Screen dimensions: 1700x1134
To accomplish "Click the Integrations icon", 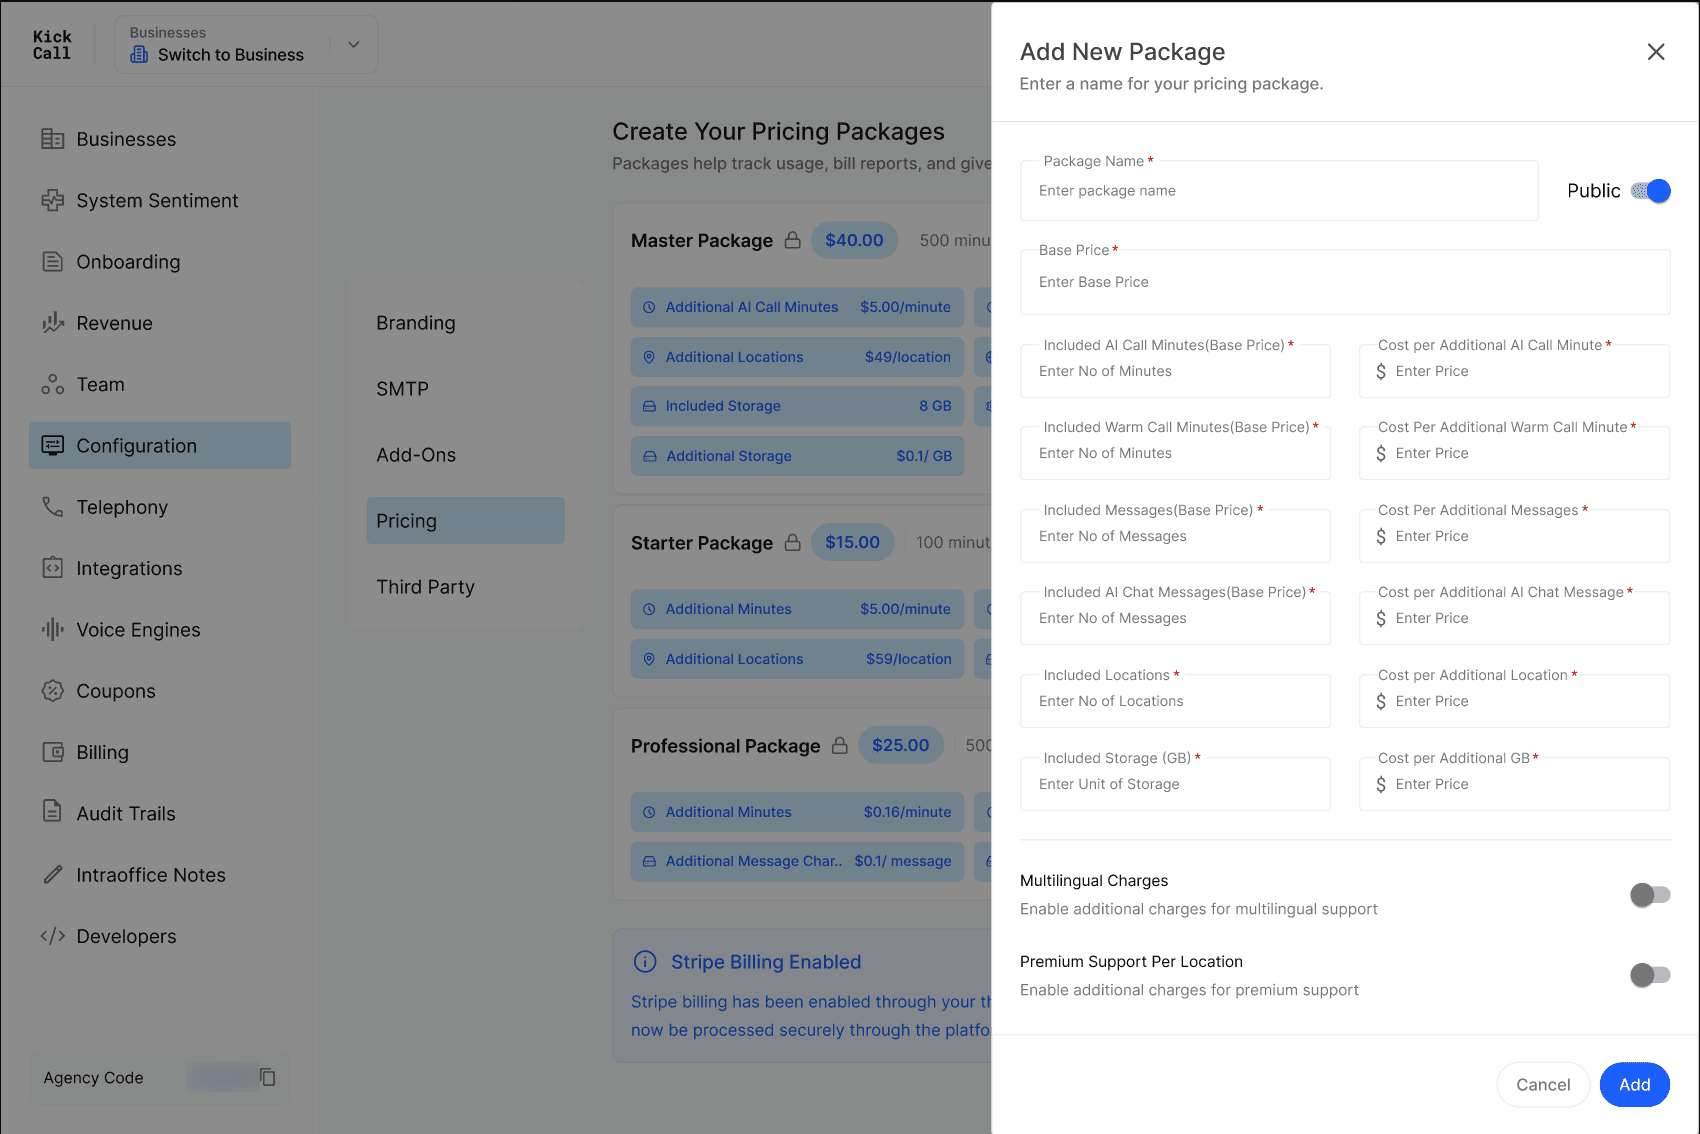I will pos(52,568).
